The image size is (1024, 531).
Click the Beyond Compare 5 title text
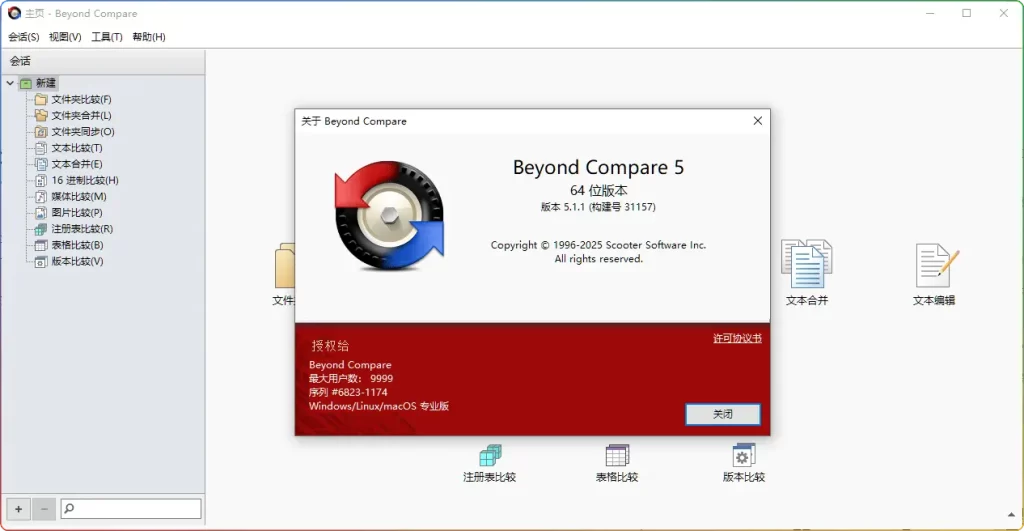click(x=598, y=168)
